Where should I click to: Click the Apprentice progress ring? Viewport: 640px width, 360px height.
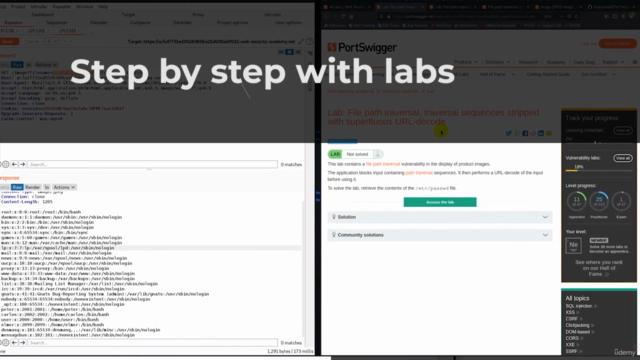click(576, 201)
